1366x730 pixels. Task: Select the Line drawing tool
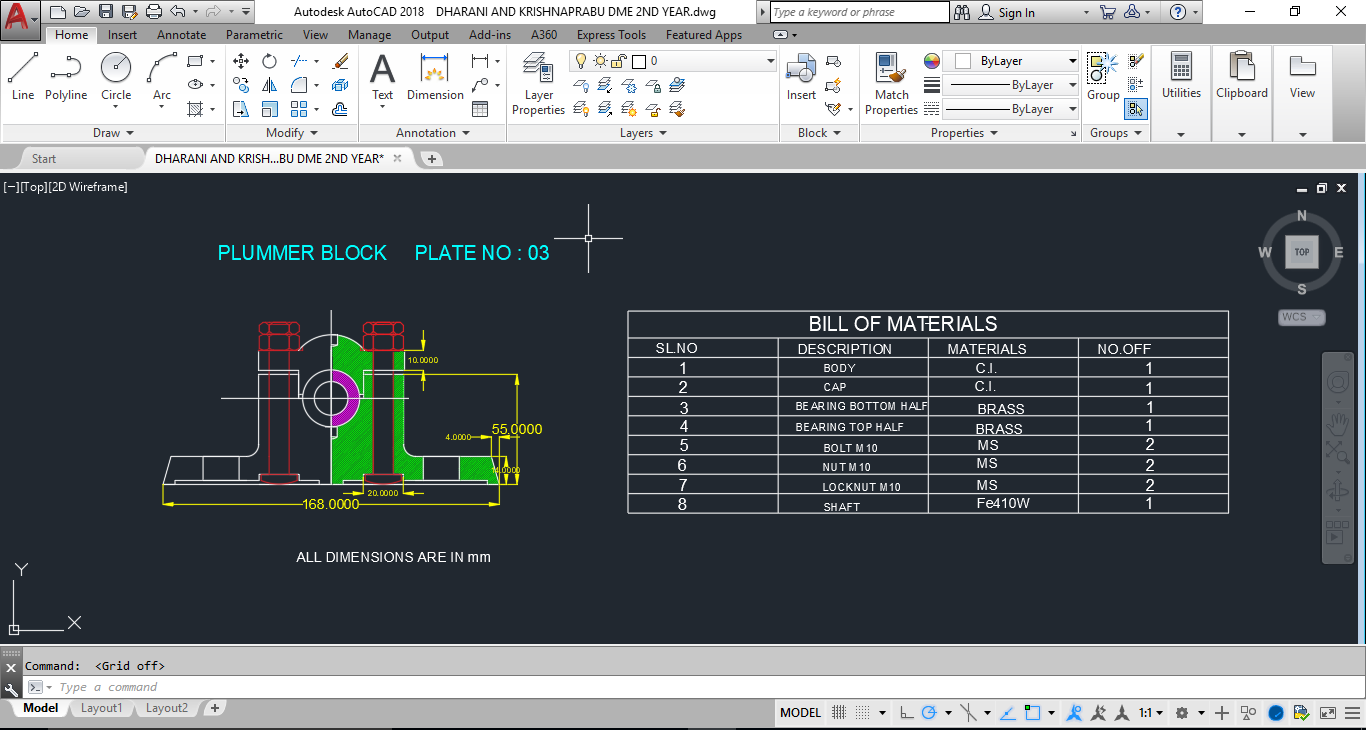(x=23, y=76)
